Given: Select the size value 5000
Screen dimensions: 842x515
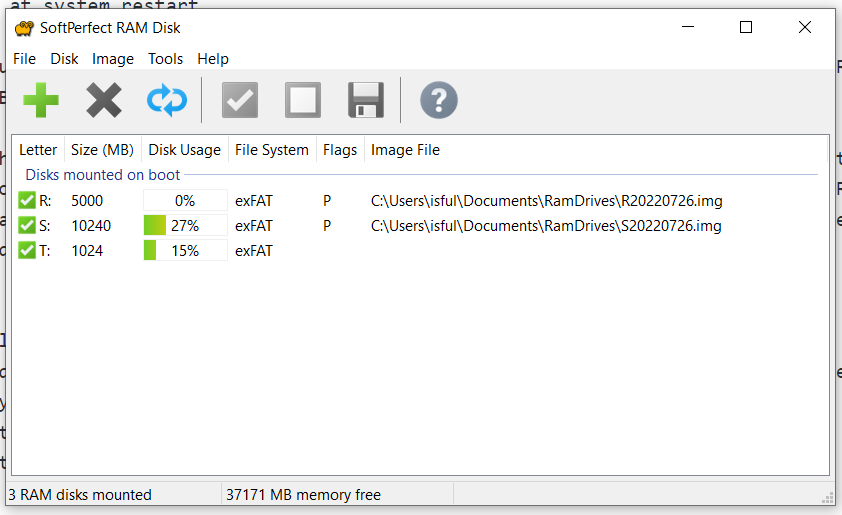Looking at the screenshot, I should pyautogui.click(x=87, y=201).
